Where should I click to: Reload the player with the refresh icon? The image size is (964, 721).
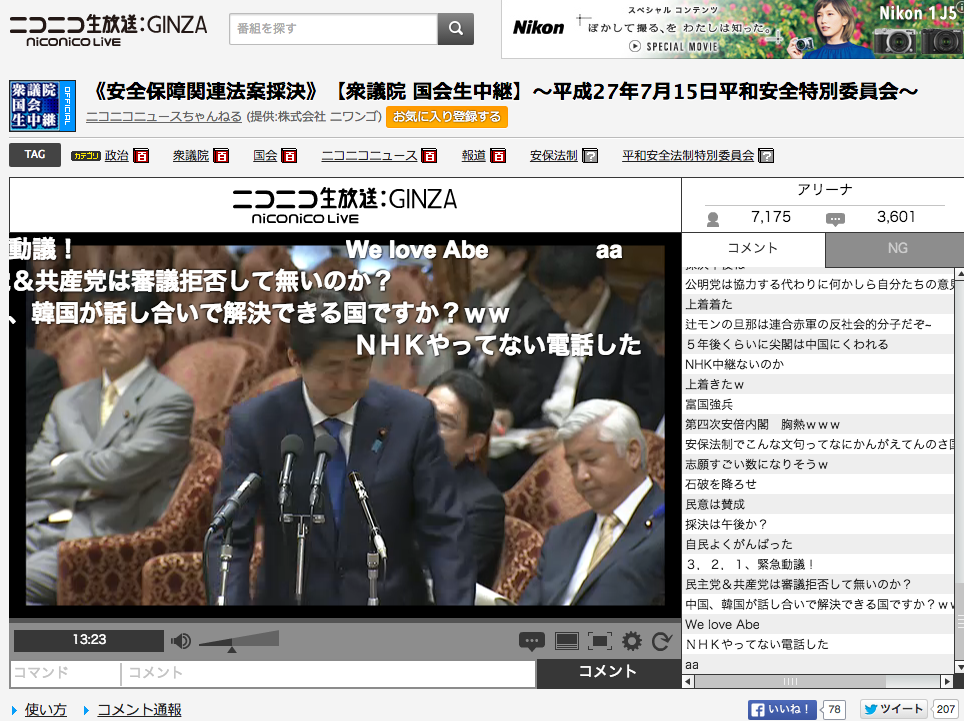[x=662, y=641]
